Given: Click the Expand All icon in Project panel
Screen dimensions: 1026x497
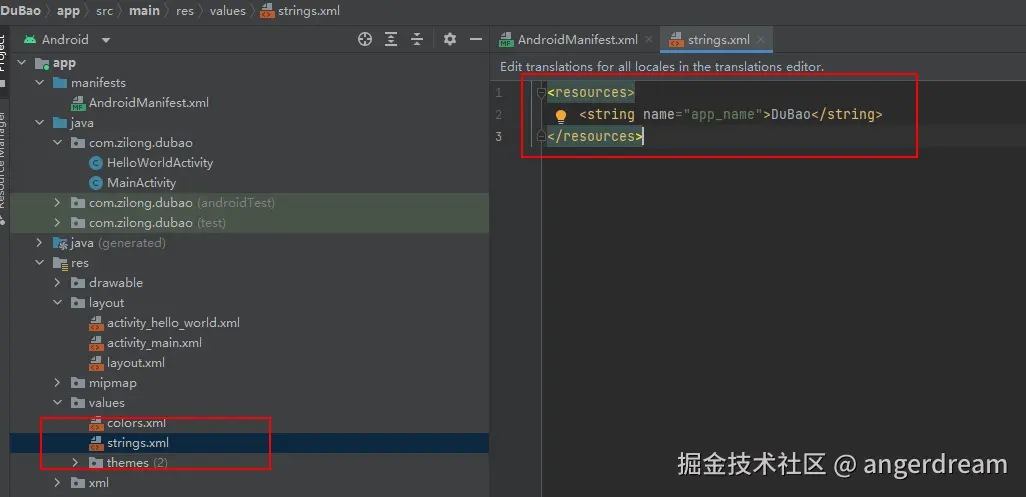Looking at the screenshot, I should coord(391,39).
